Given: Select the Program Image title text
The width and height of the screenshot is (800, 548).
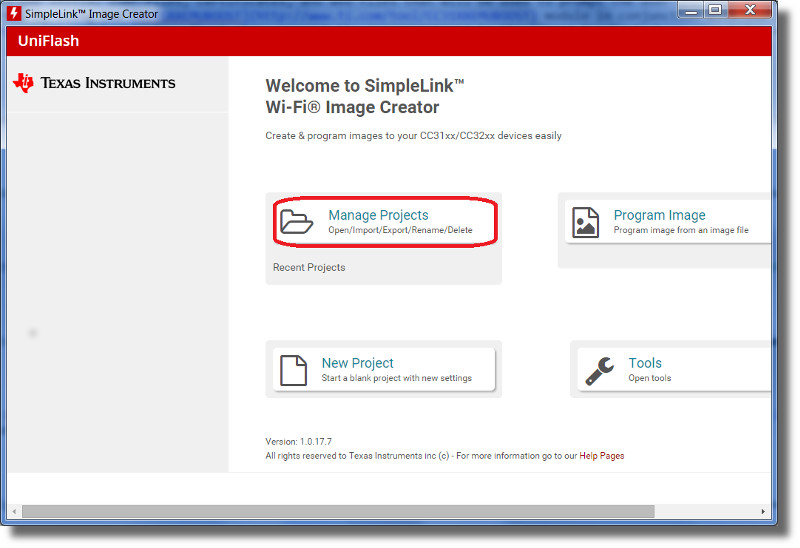Looking at the screenshot, I should 659,215.
